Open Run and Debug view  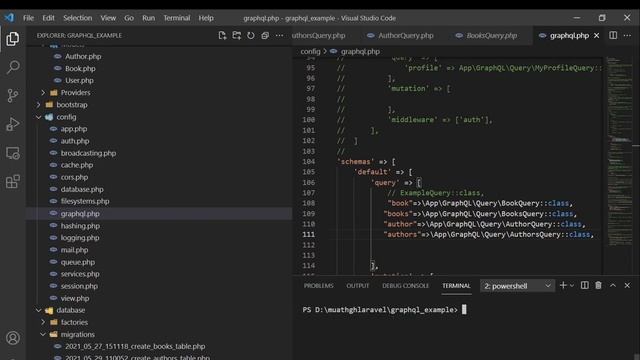(x=13, y=124)
